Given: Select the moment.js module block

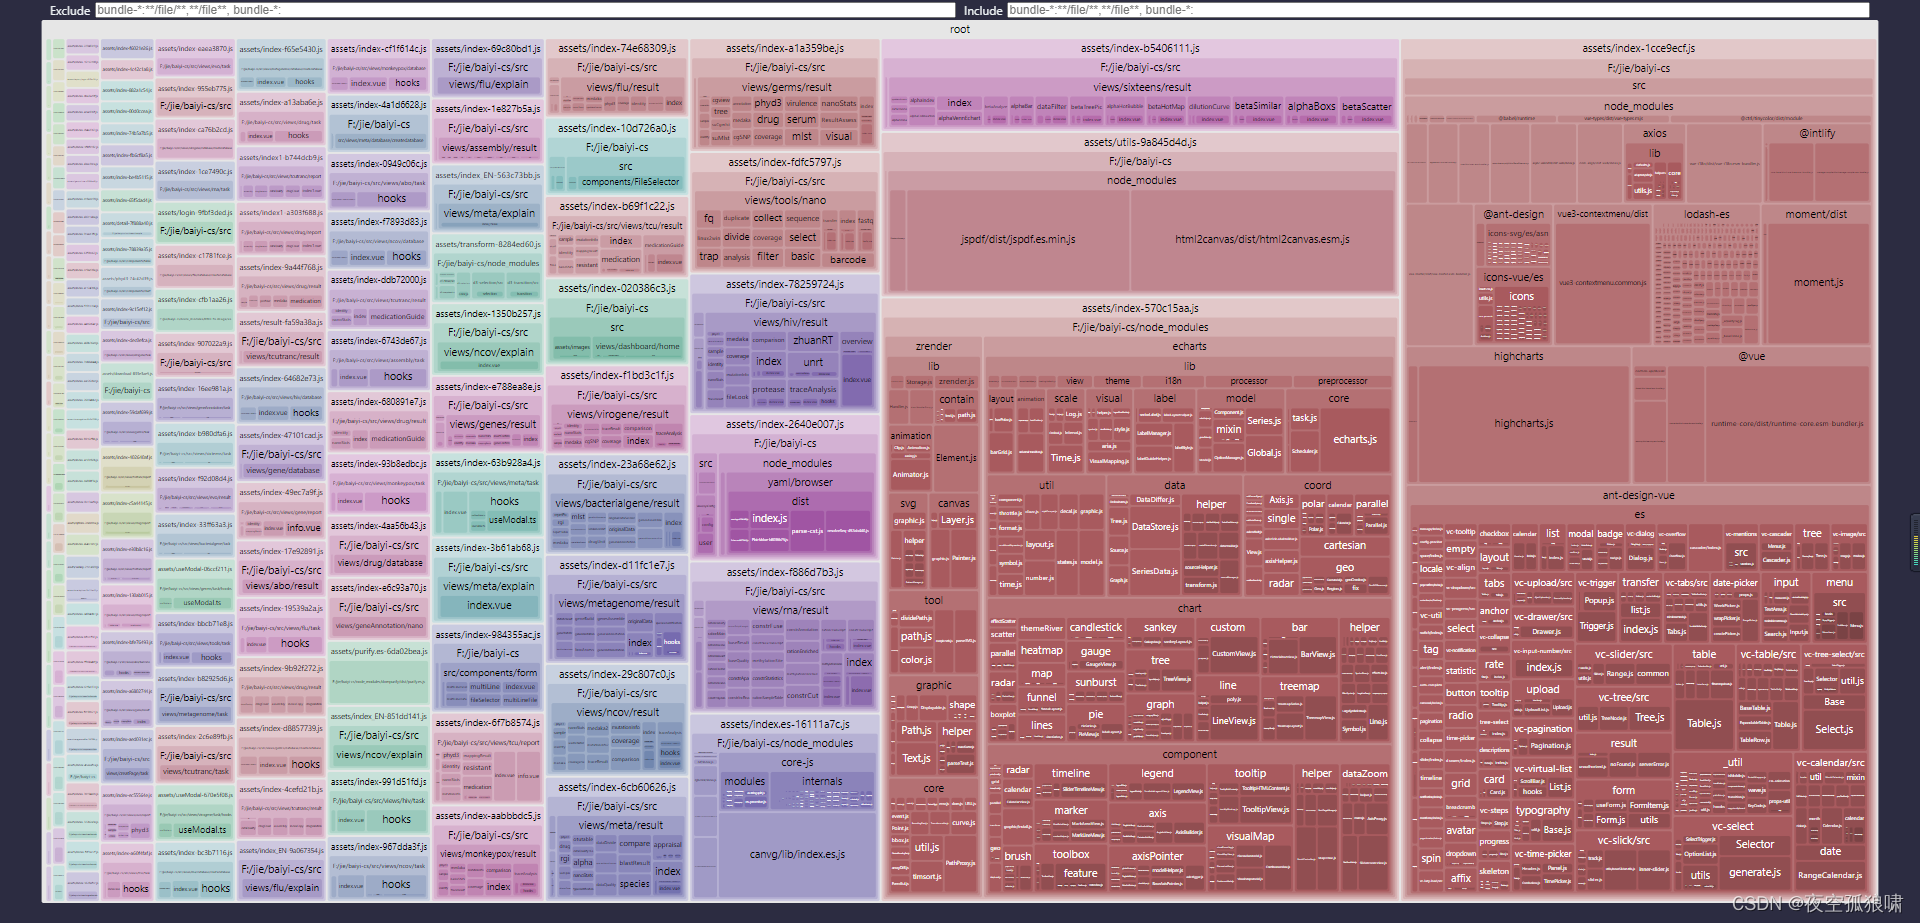Looking at the screenshot, I should click(1817, 283).
